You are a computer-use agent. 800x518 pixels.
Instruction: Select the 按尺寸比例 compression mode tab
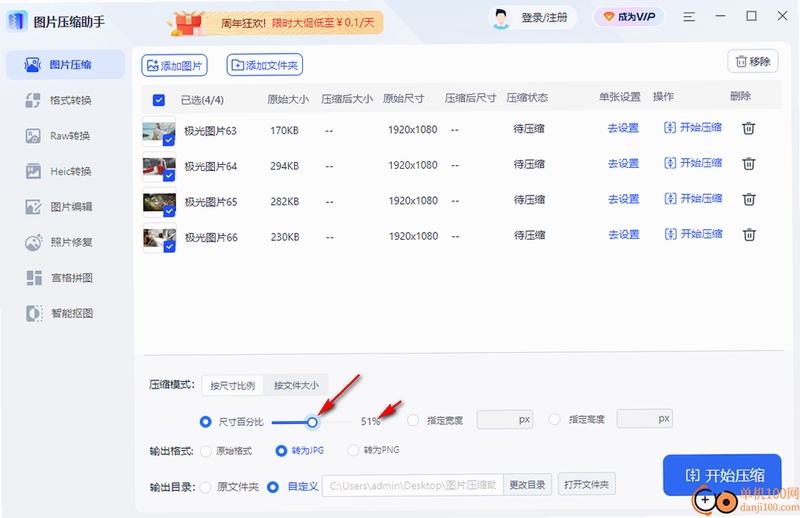pyautogui.click(x=233, y=386)
